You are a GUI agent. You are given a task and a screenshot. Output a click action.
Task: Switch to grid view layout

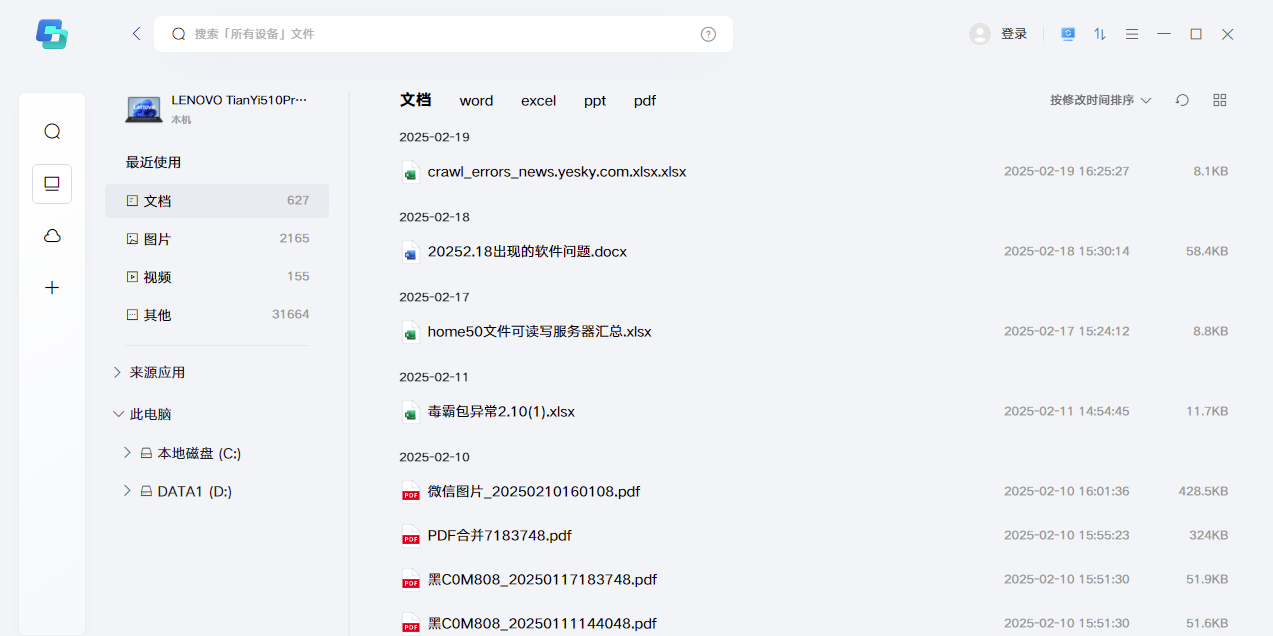click(x=1219, y=100)
